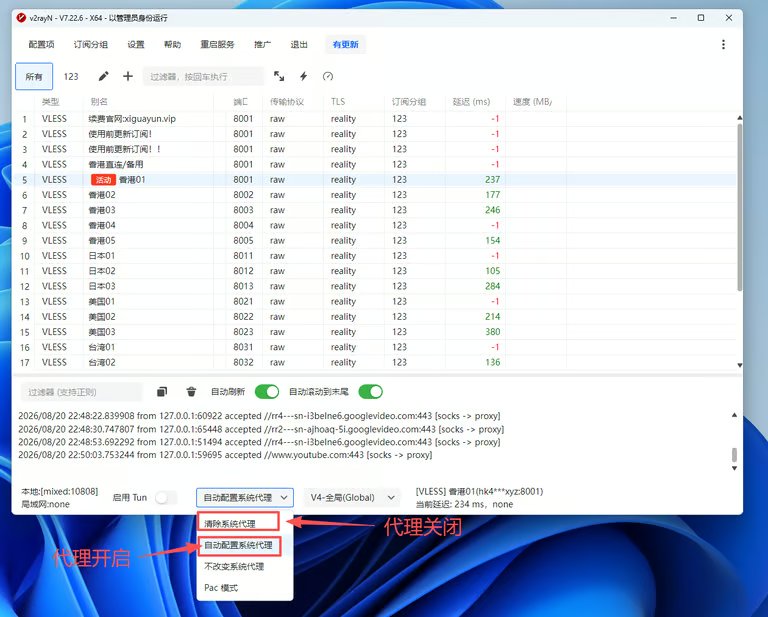
Task: Click the server list vertical scrollbar thumb
Action: [740, 208]
